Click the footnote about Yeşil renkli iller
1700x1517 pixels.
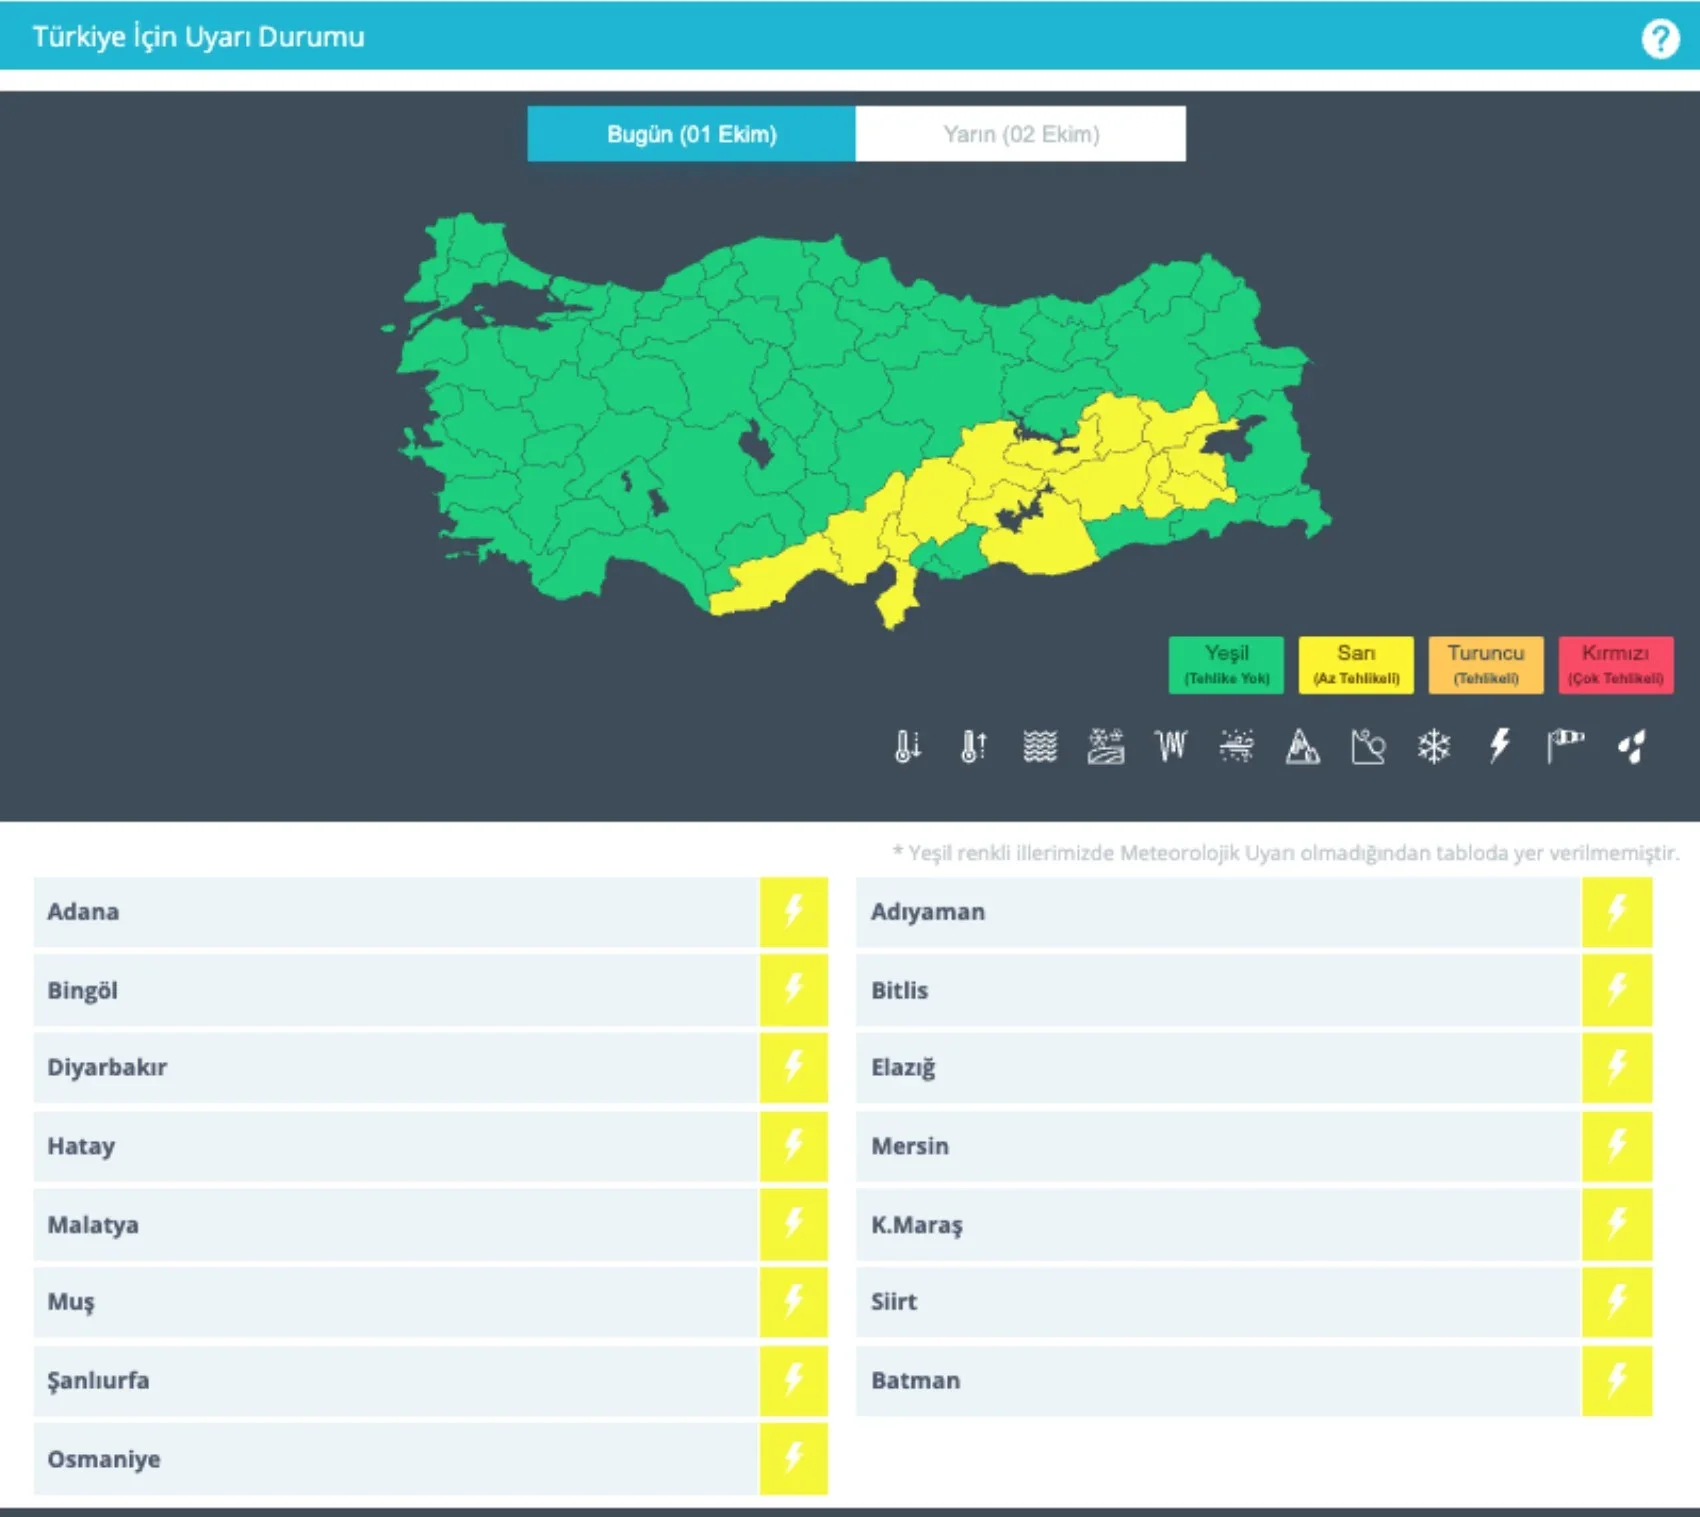(x=1286, y=853)
